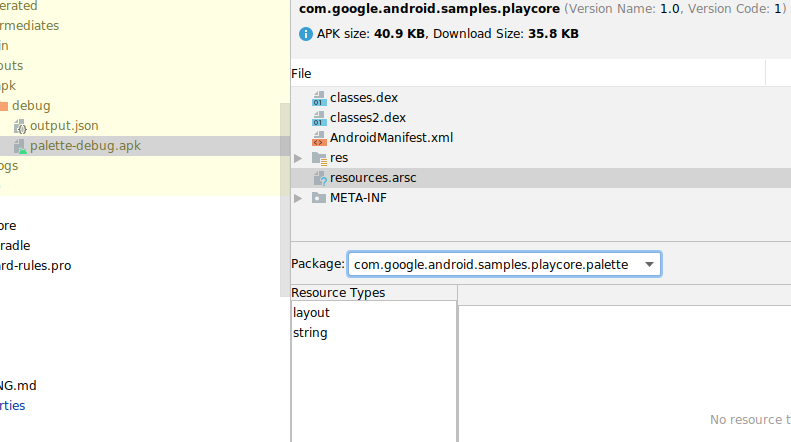Select the layout resource type

[311, 313]
